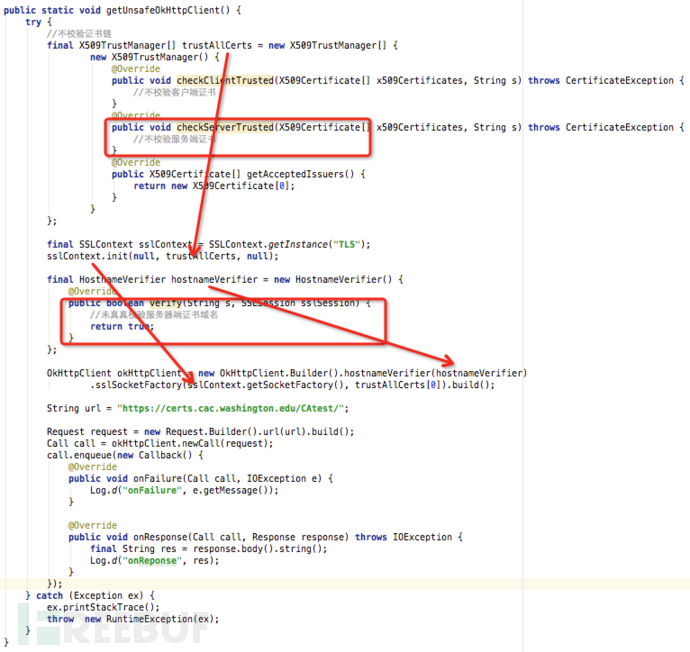The width and height of the screenshot is (690, 652).
Task: Click the ex.printStackTrace() line
Action: tap(103, 607)
